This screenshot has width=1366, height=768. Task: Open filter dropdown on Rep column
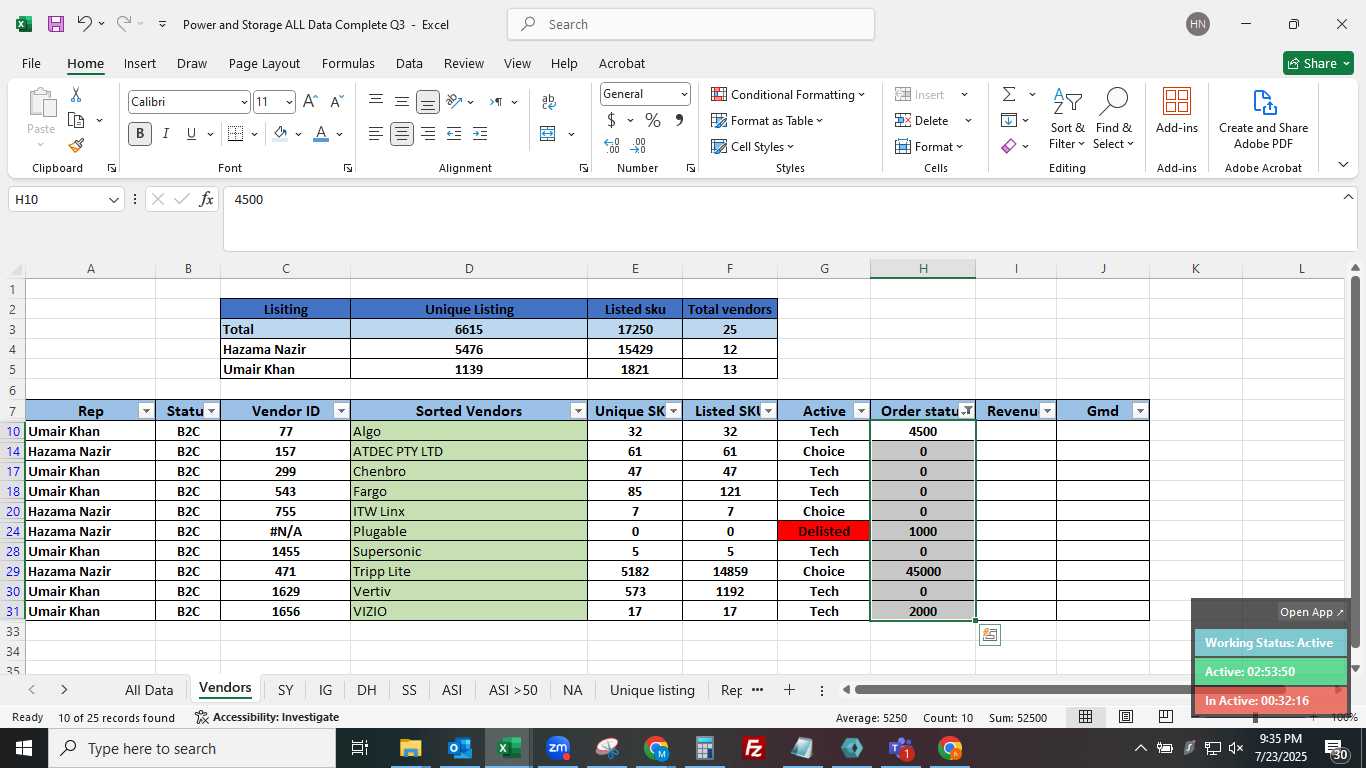(x=147, y=411)
